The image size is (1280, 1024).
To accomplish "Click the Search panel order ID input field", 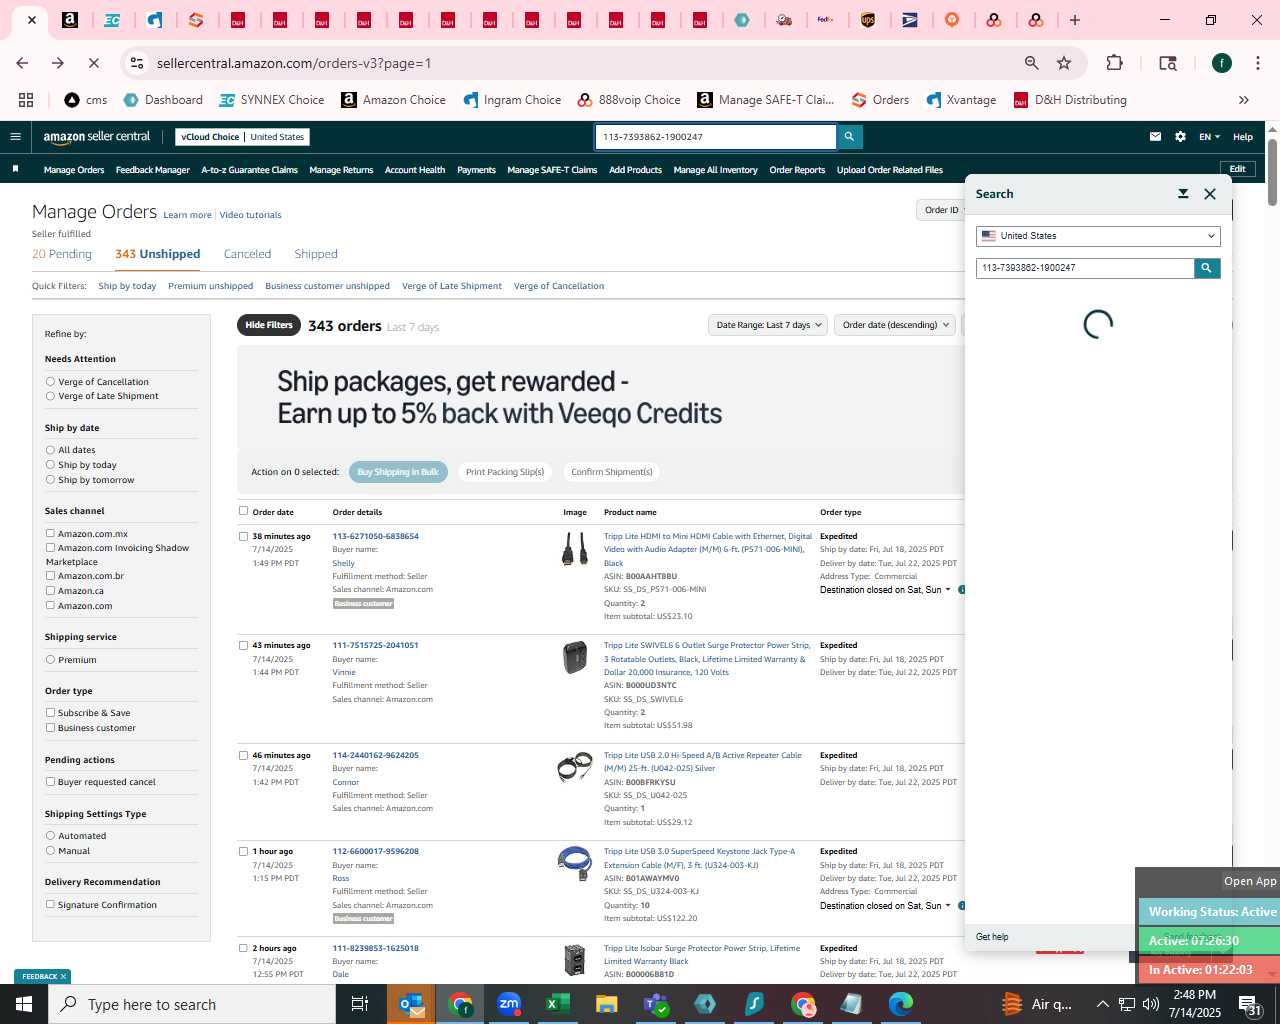I will pos(1085,268).
